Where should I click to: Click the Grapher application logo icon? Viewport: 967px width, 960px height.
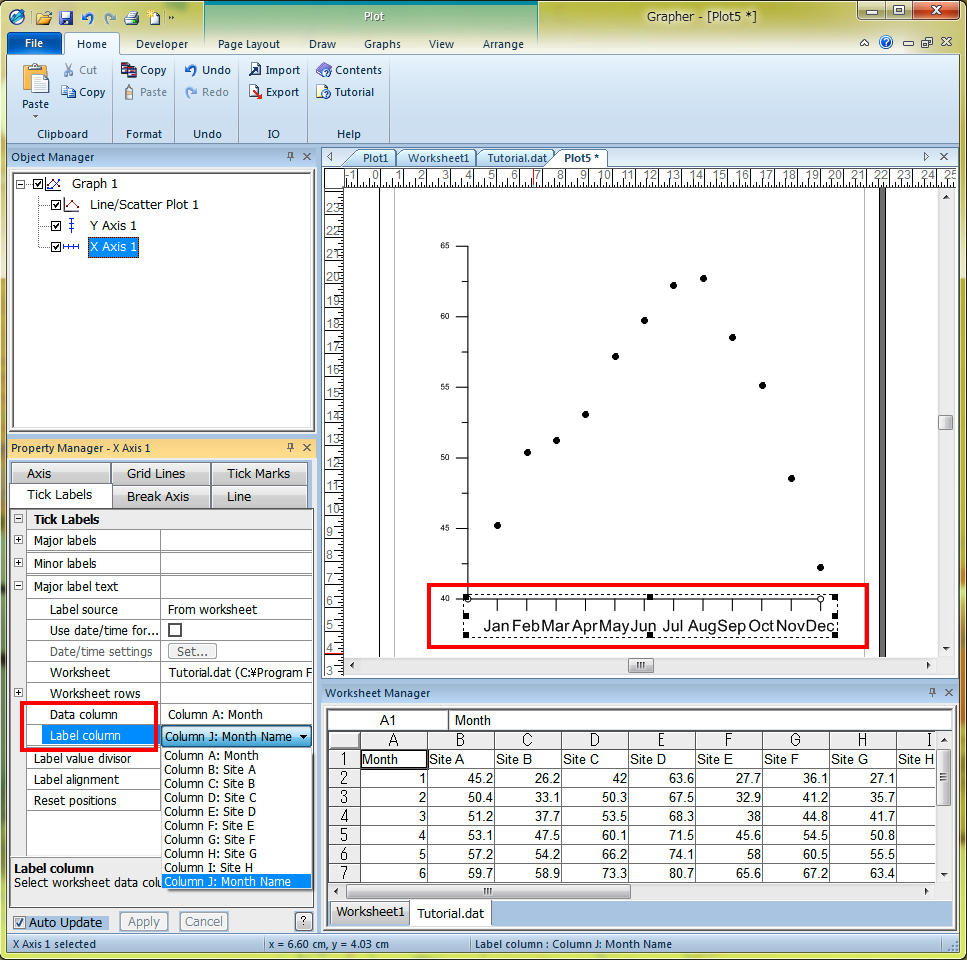pyautogui.click(x=17, y=17)
